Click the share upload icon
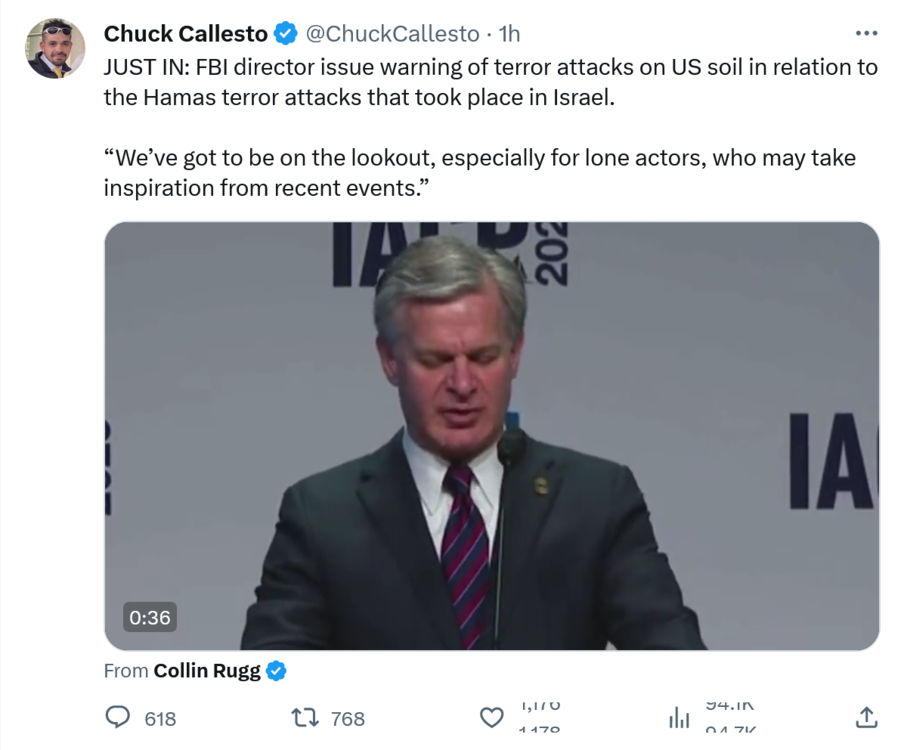This screenshot has width=904, height=750. (866, 717)
